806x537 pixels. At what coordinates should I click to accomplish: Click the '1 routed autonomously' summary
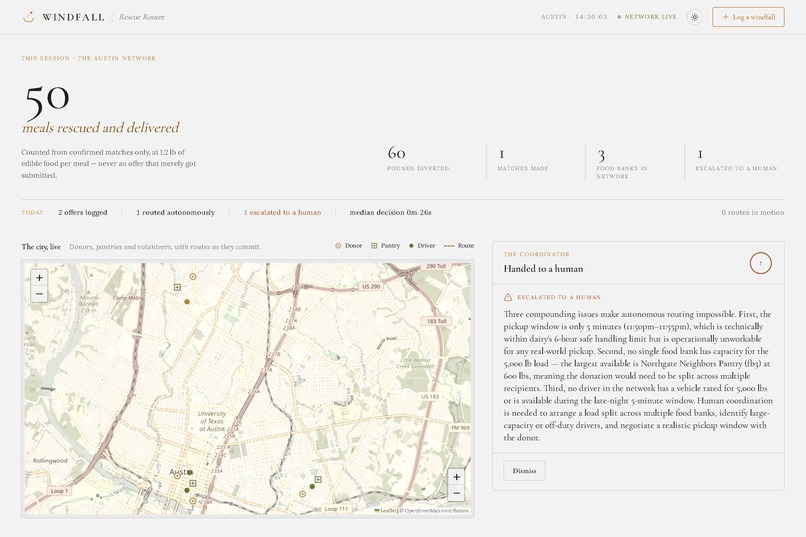point(175,212)
